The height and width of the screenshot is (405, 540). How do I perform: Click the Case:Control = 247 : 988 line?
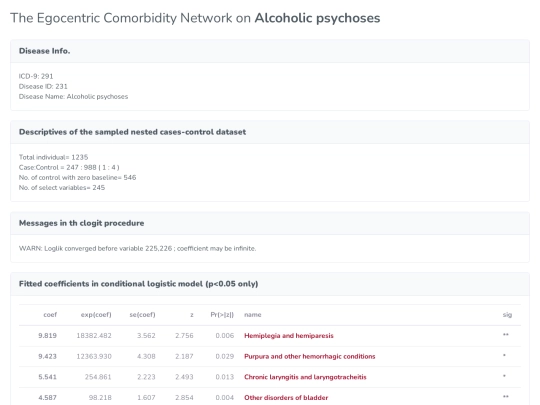coord(69,167)
